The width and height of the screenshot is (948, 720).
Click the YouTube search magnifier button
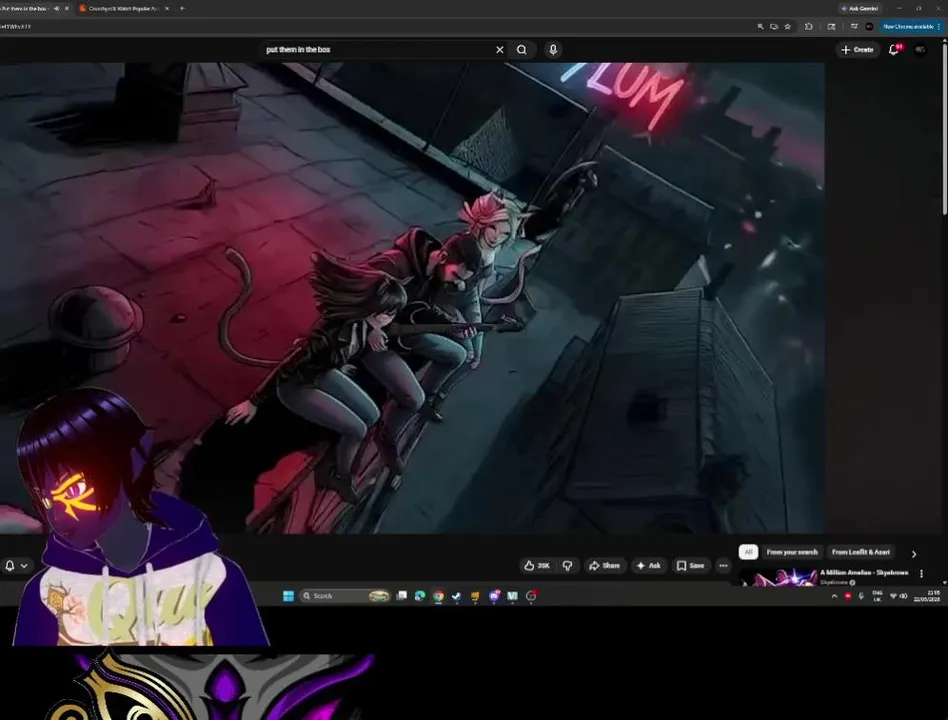(522, 50)
